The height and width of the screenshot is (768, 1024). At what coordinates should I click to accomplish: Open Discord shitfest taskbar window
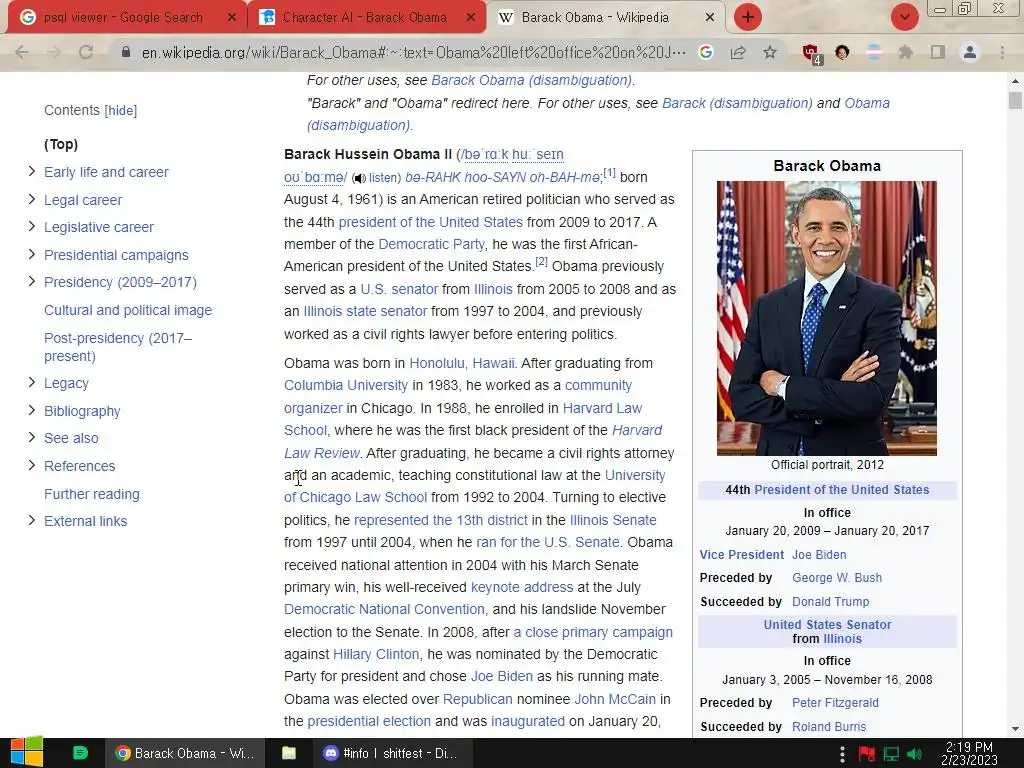point(391,753)
